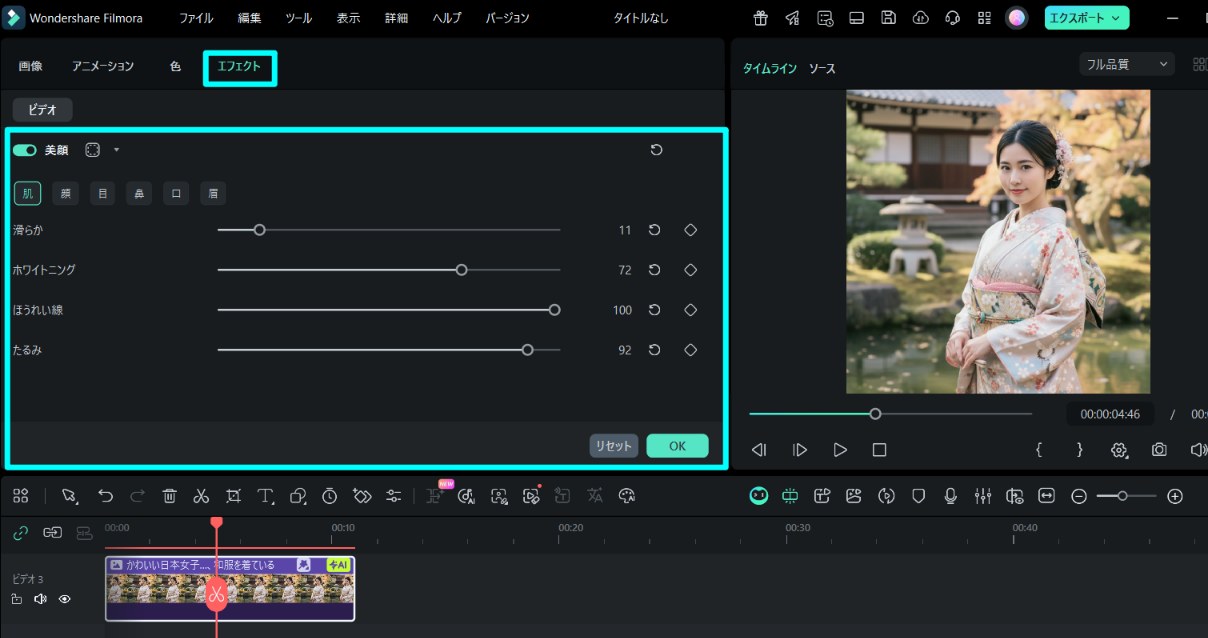Open the audio mixer icon

click(983, 495)
